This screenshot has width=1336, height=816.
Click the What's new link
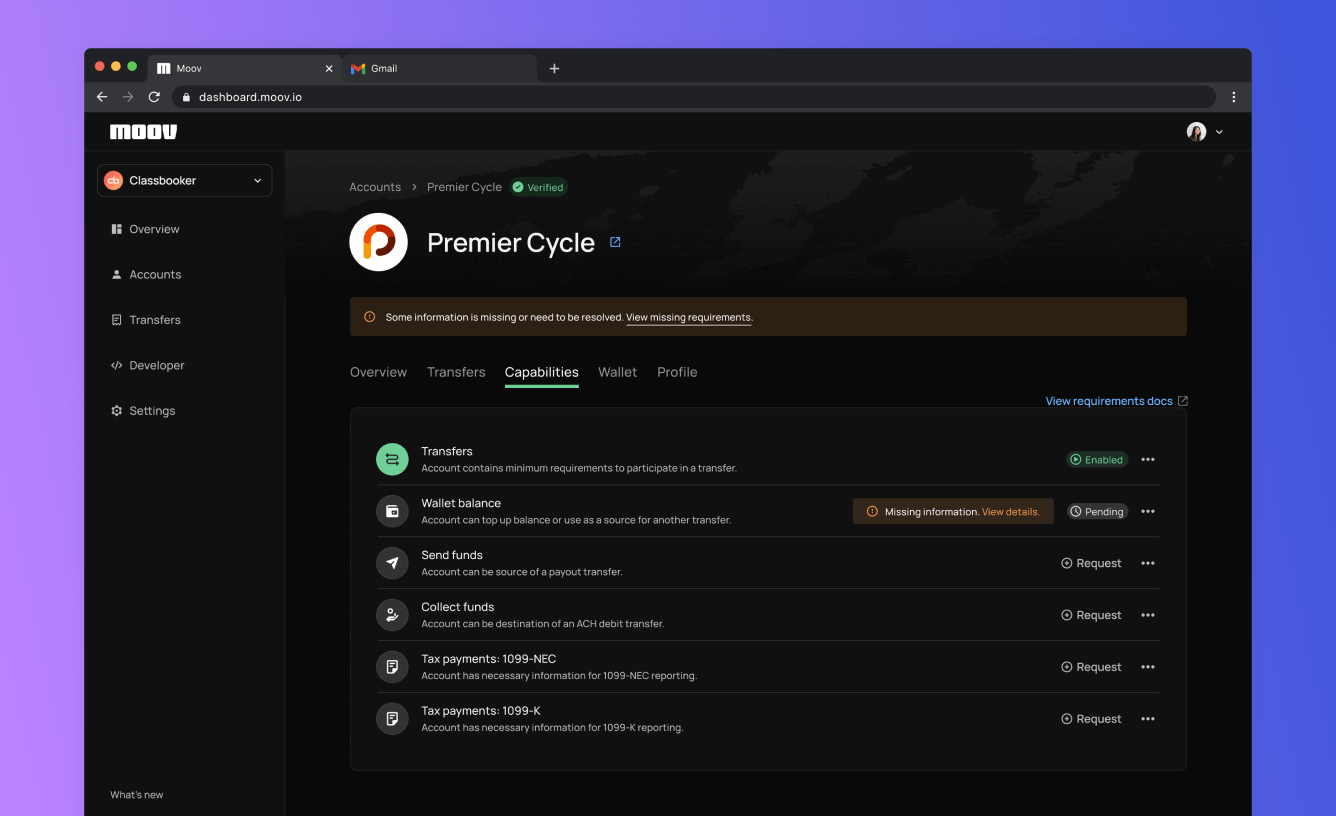click(137, 795)
